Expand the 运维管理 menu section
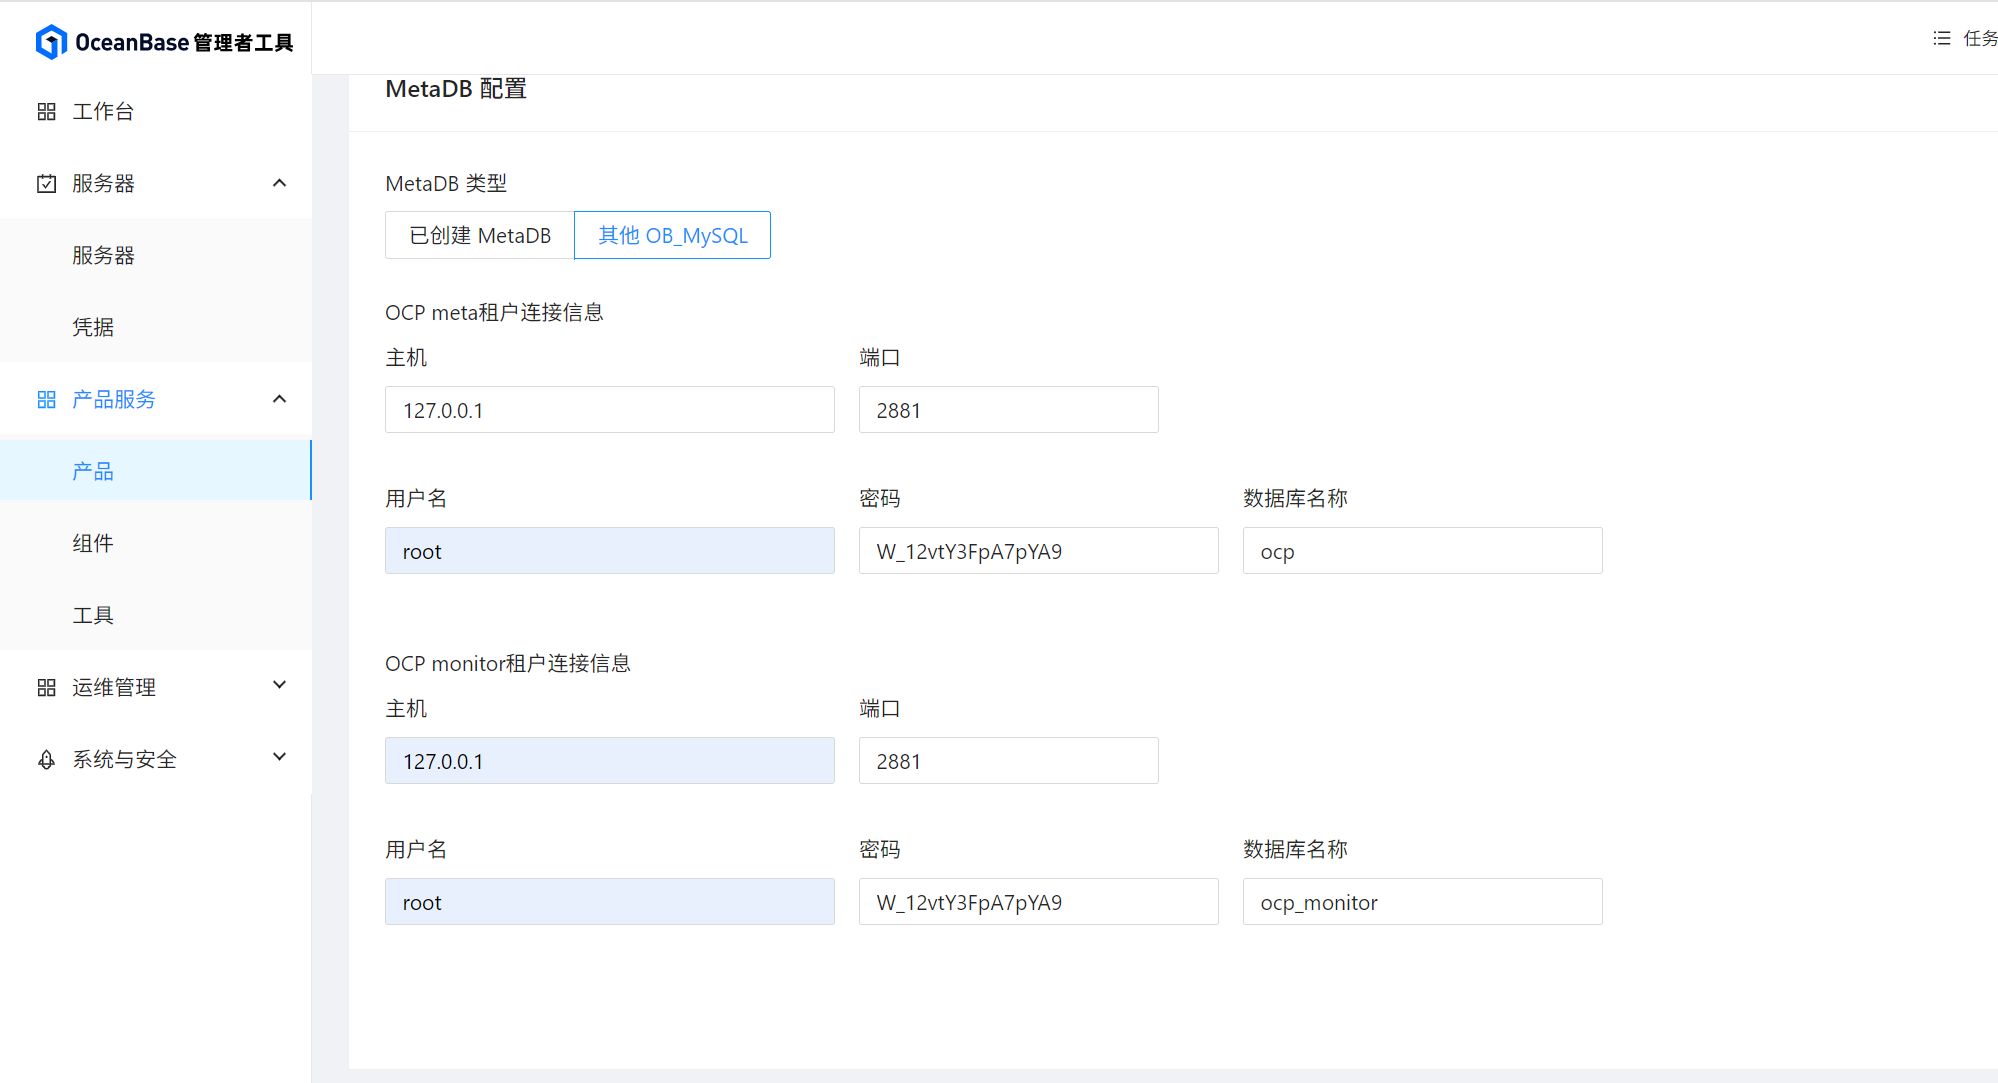This screenshot has height=1083, width=1998. (x=280, y=685)
